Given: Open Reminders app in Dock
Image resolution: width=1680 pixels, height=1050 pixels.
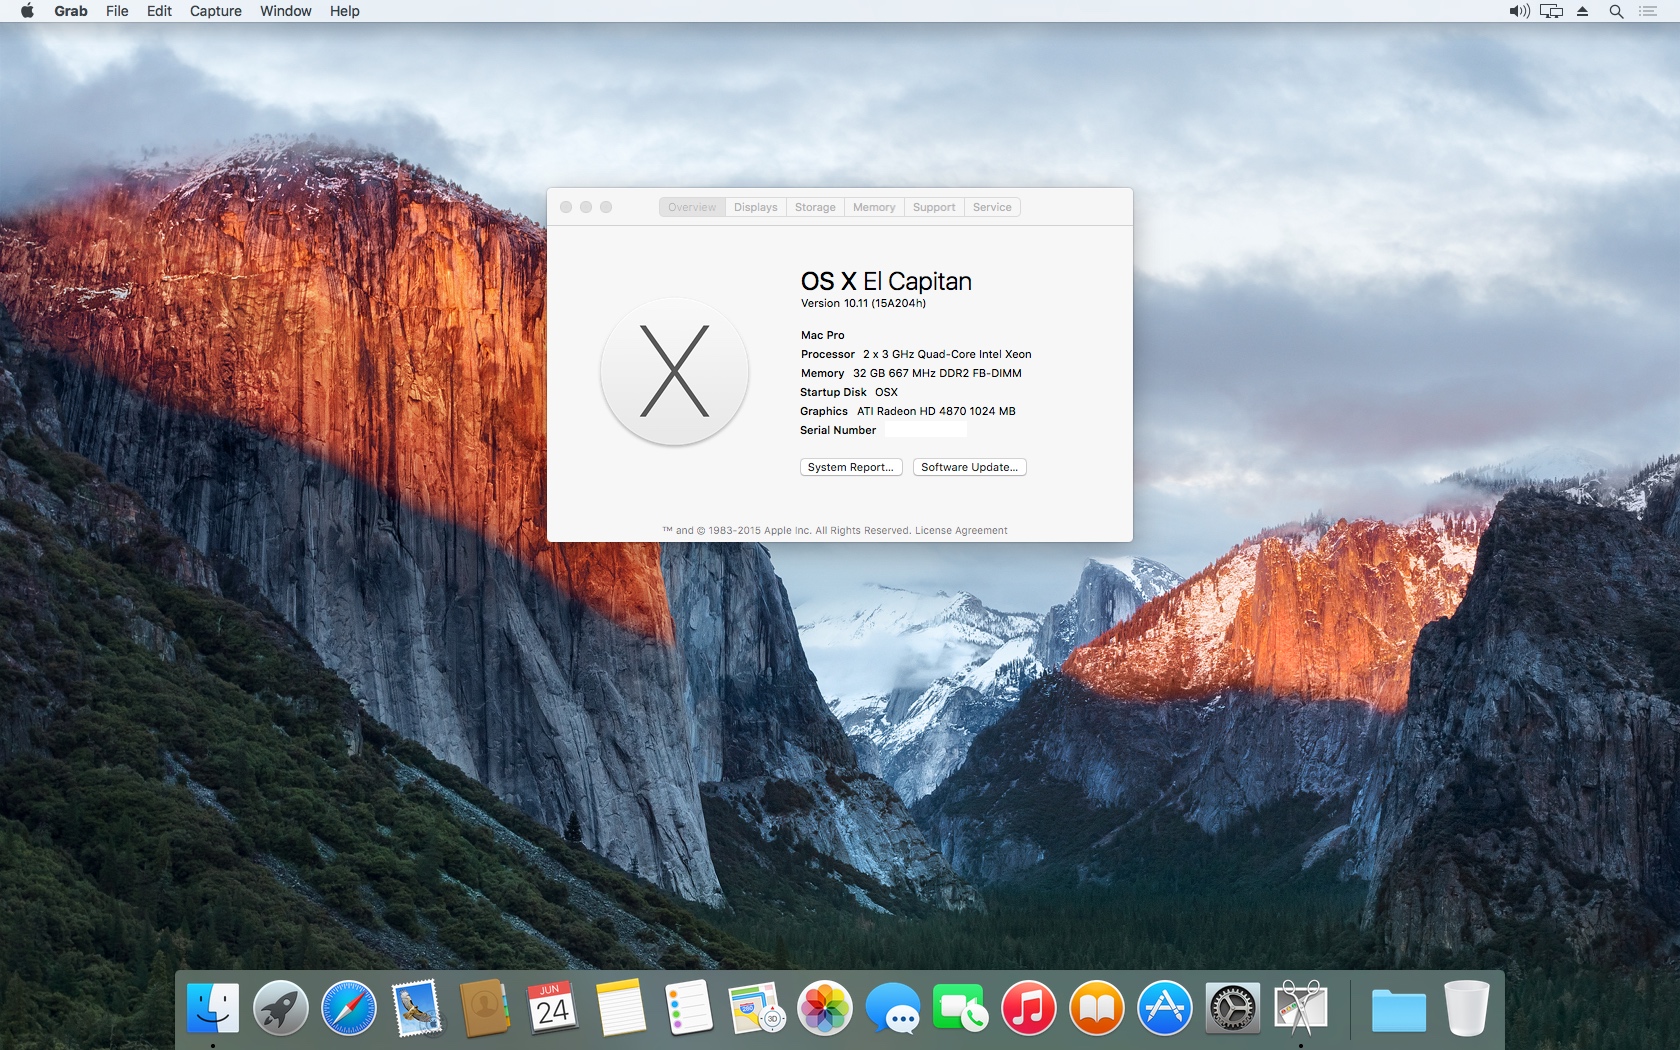Looking at the screenshot, I should coord(689,1007).
